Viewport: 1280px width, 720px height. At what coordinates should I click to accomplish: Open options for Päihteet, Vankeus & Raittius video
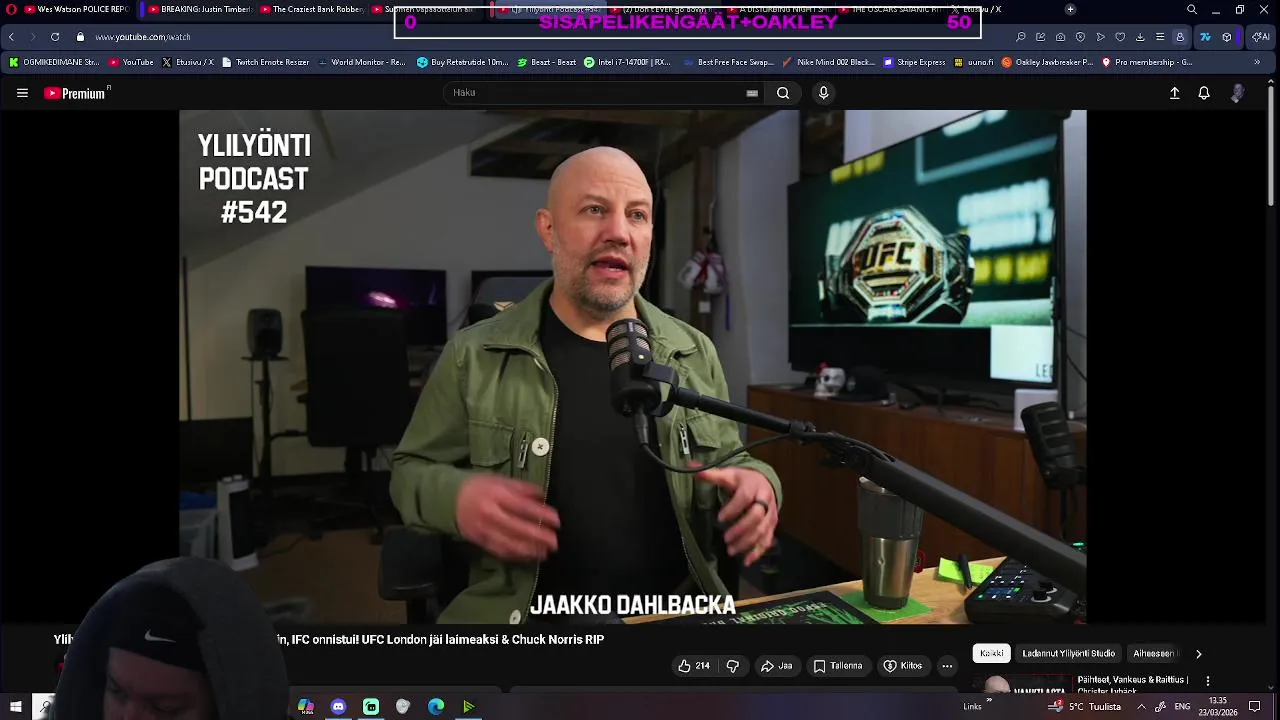click(1207, 681)
